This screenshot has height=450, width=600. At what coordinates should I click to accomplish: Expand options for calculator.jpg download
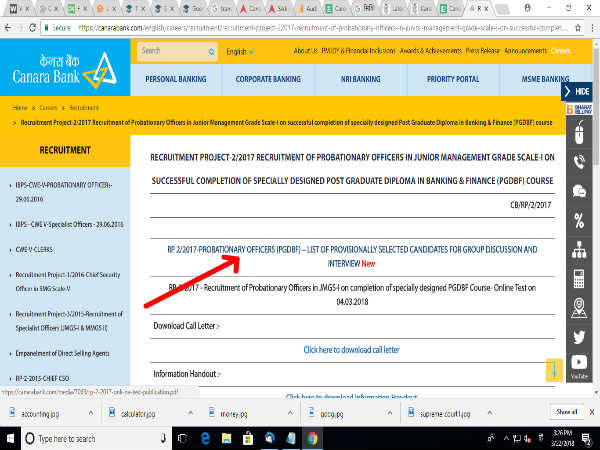point(190,413)
